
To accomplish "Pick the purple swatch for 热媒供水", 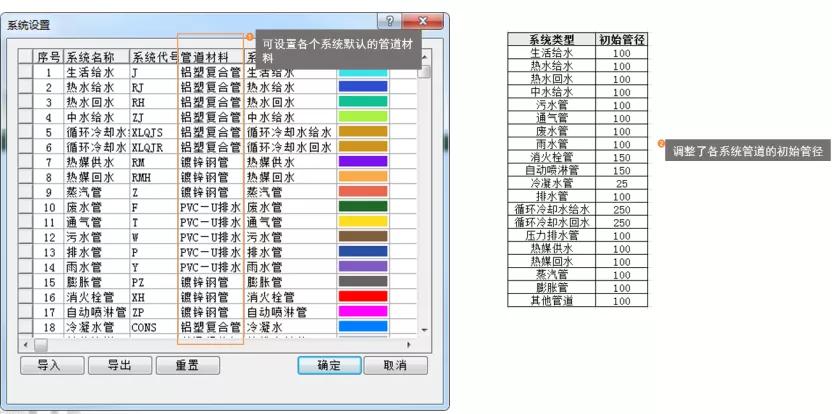I will click(x=363, y=161).
